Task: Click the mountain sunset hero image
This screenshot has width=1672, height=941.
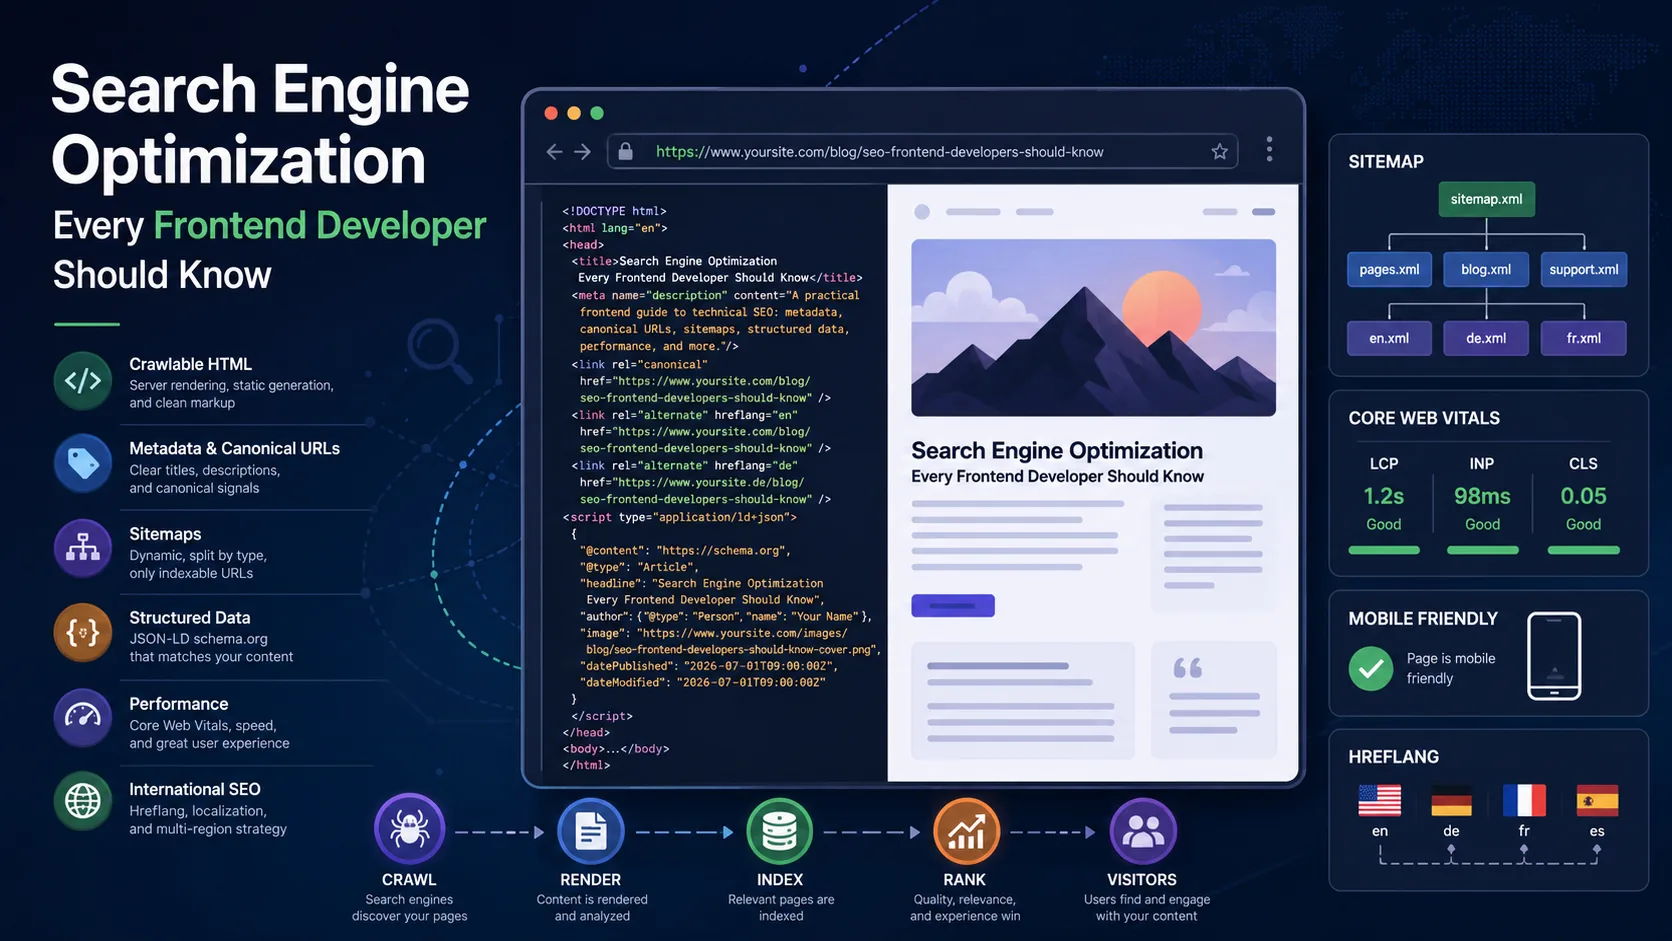Action: (x=1093, y=327)
